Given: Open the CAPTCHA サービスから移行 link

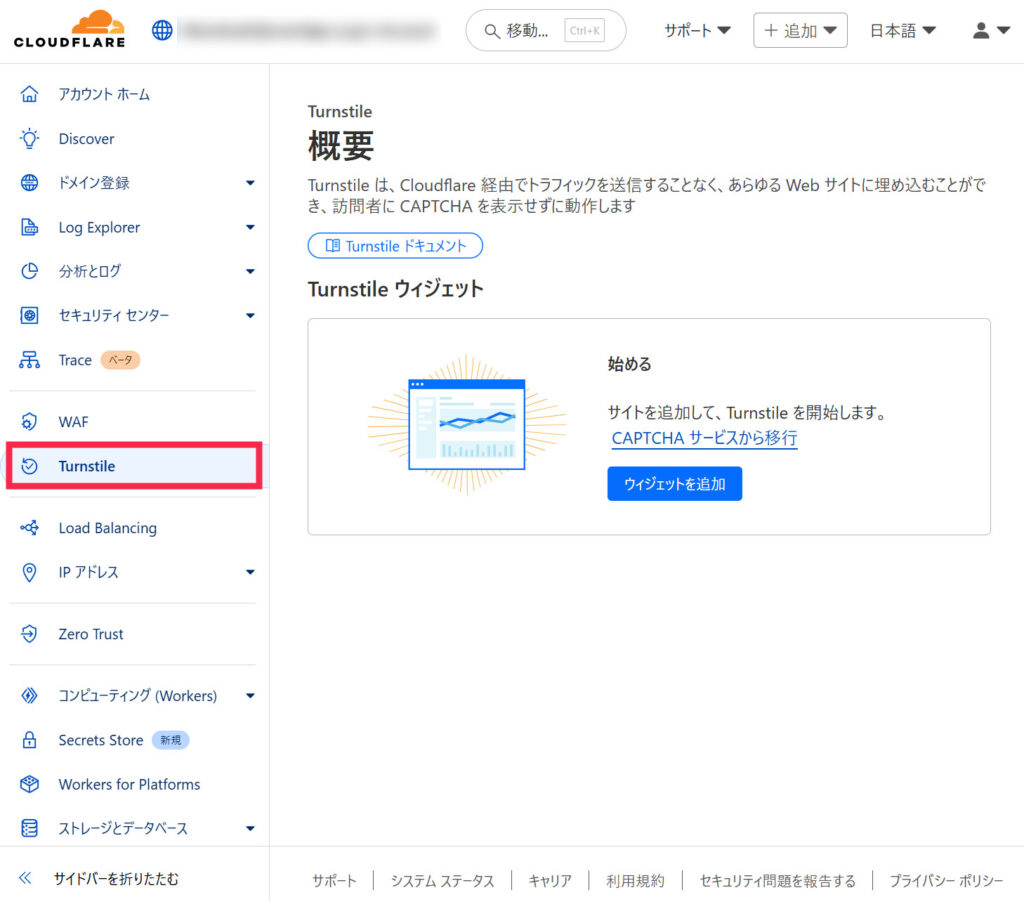Looking at the screenshot, I should click(704, 438).
